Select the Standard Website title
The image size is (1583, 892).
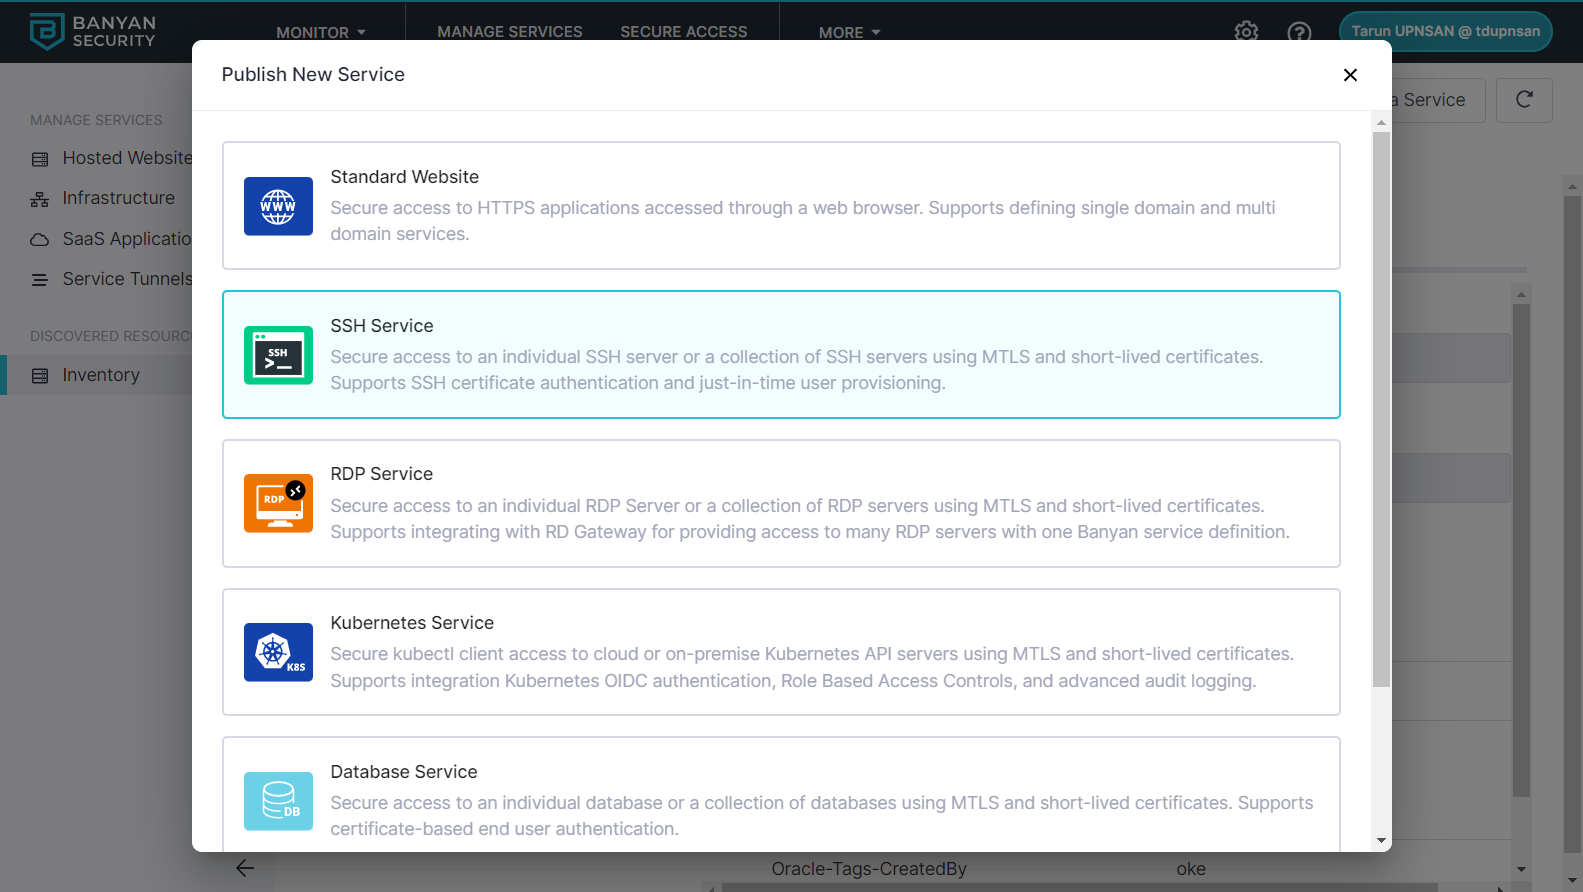click(x=405, y=177)
